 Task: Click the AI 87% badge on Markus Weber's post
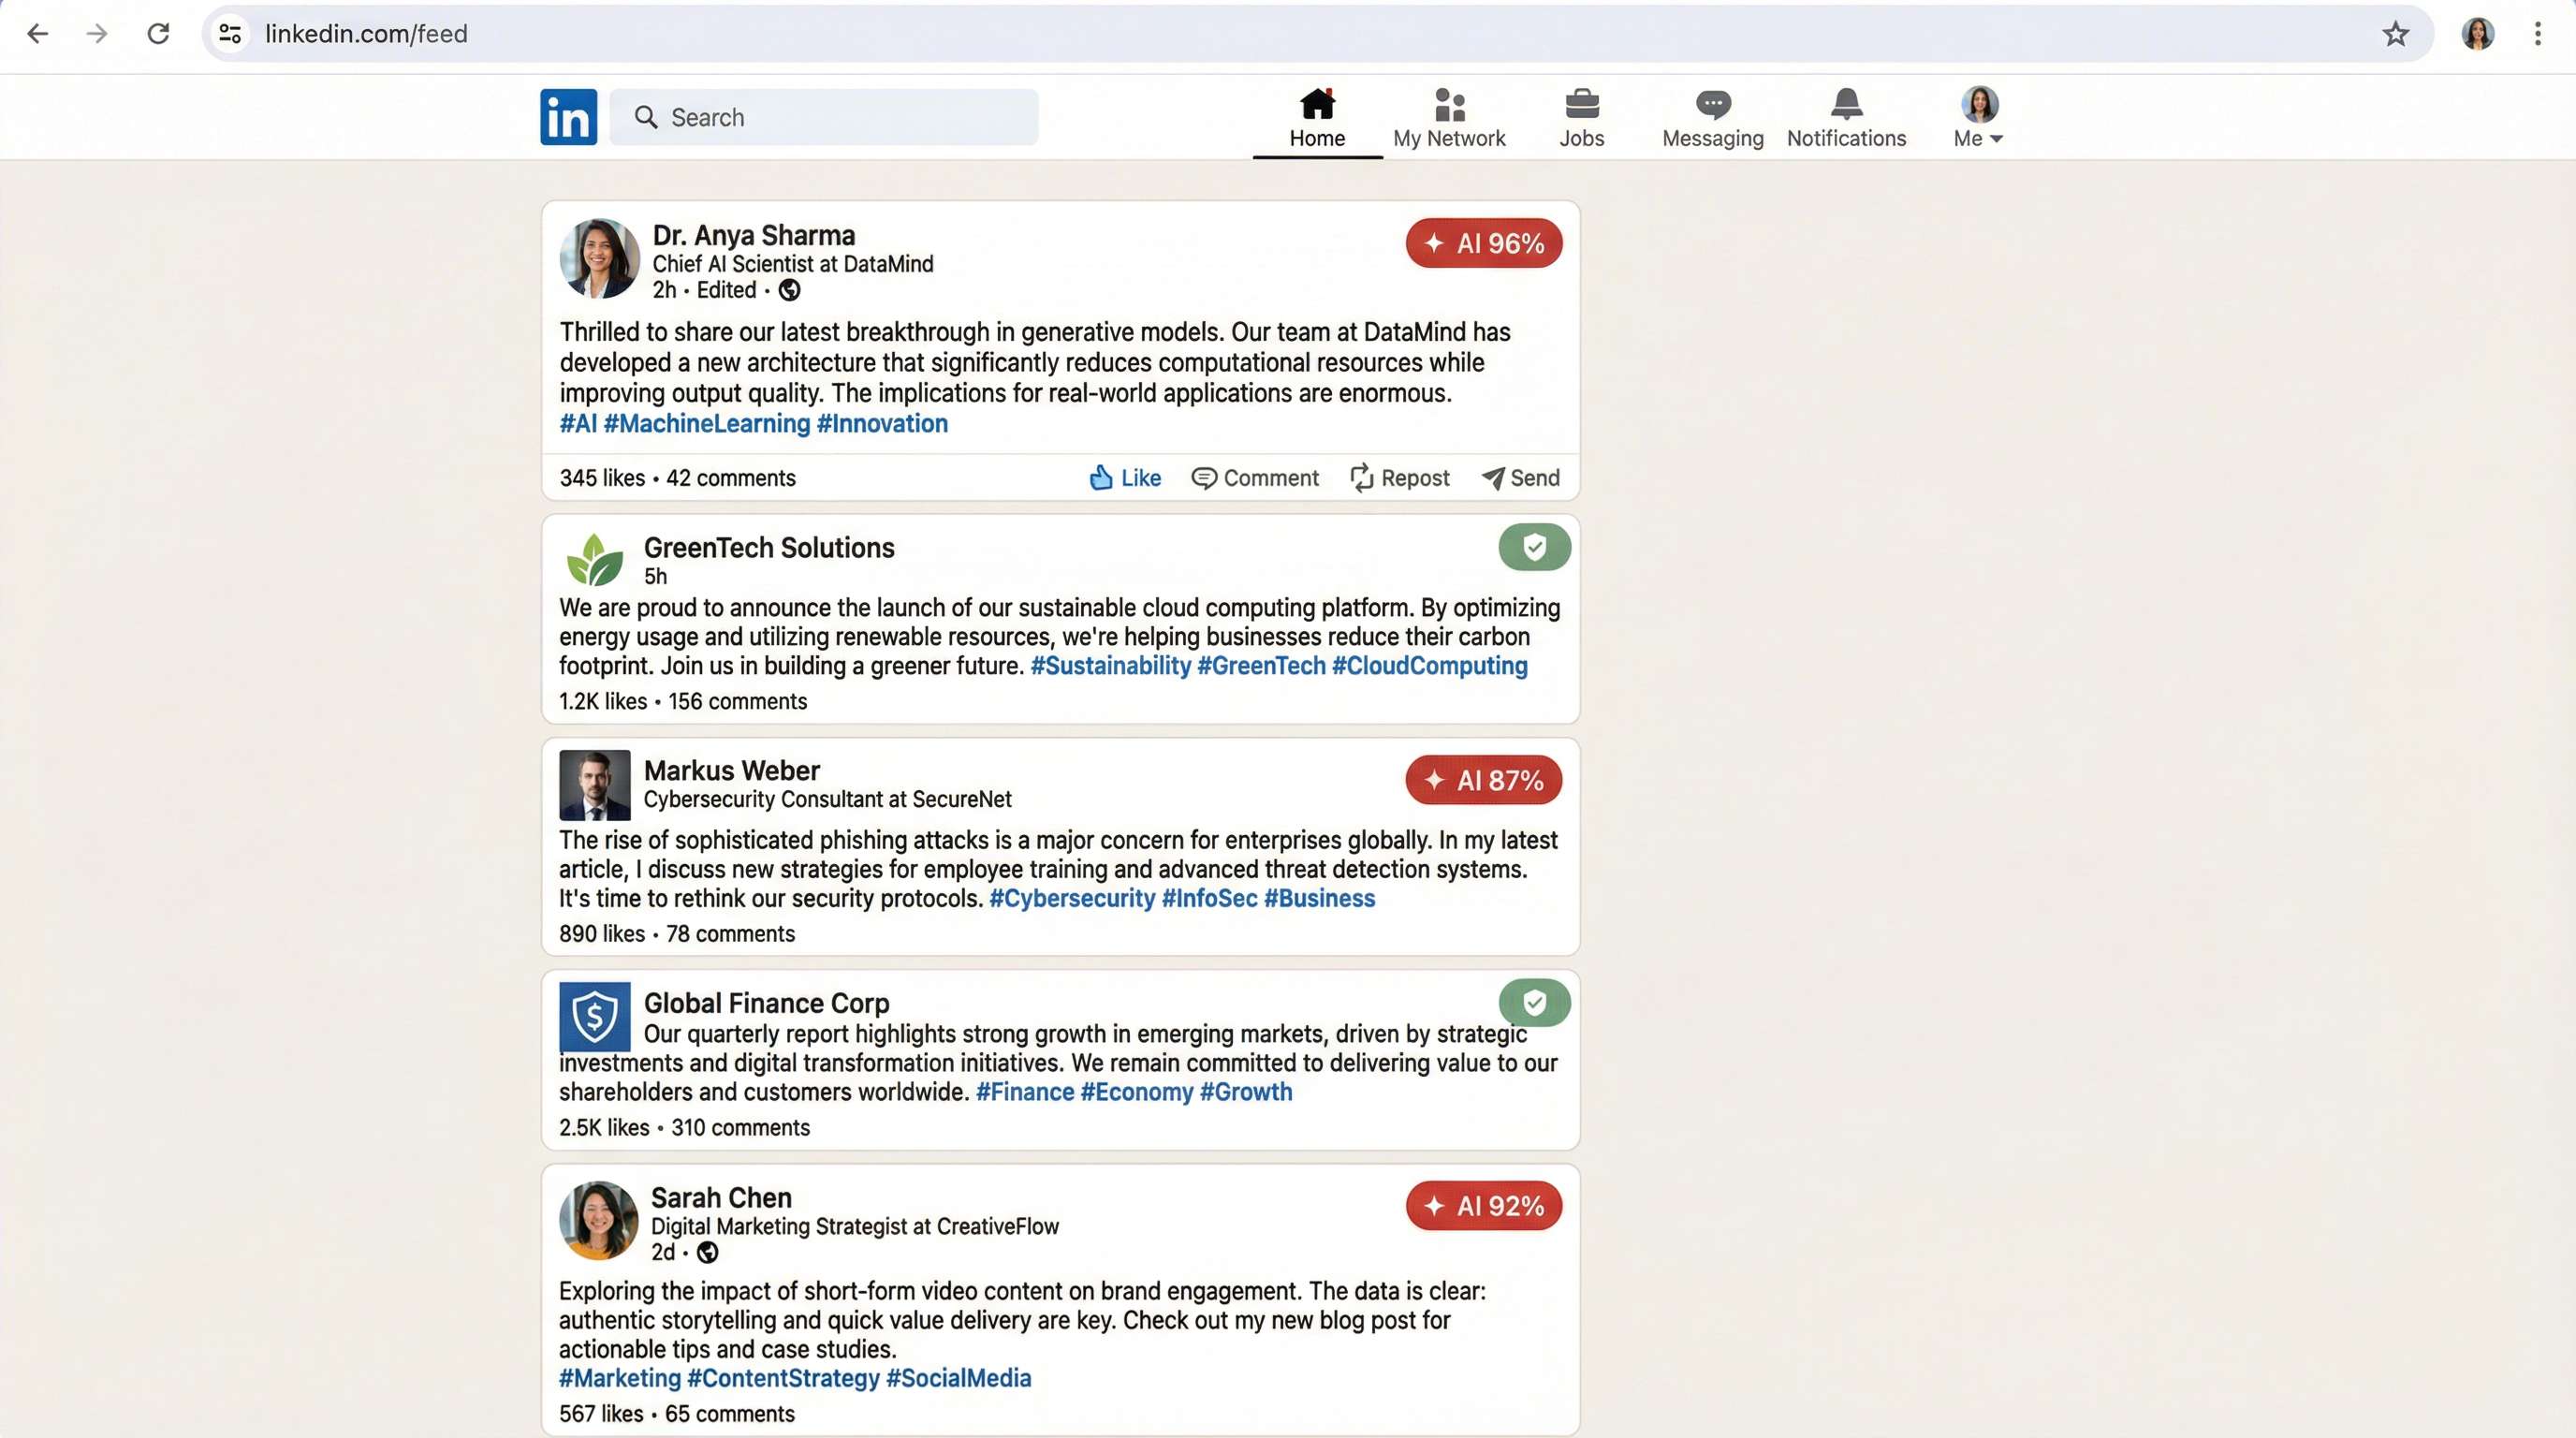(1483, 780)
